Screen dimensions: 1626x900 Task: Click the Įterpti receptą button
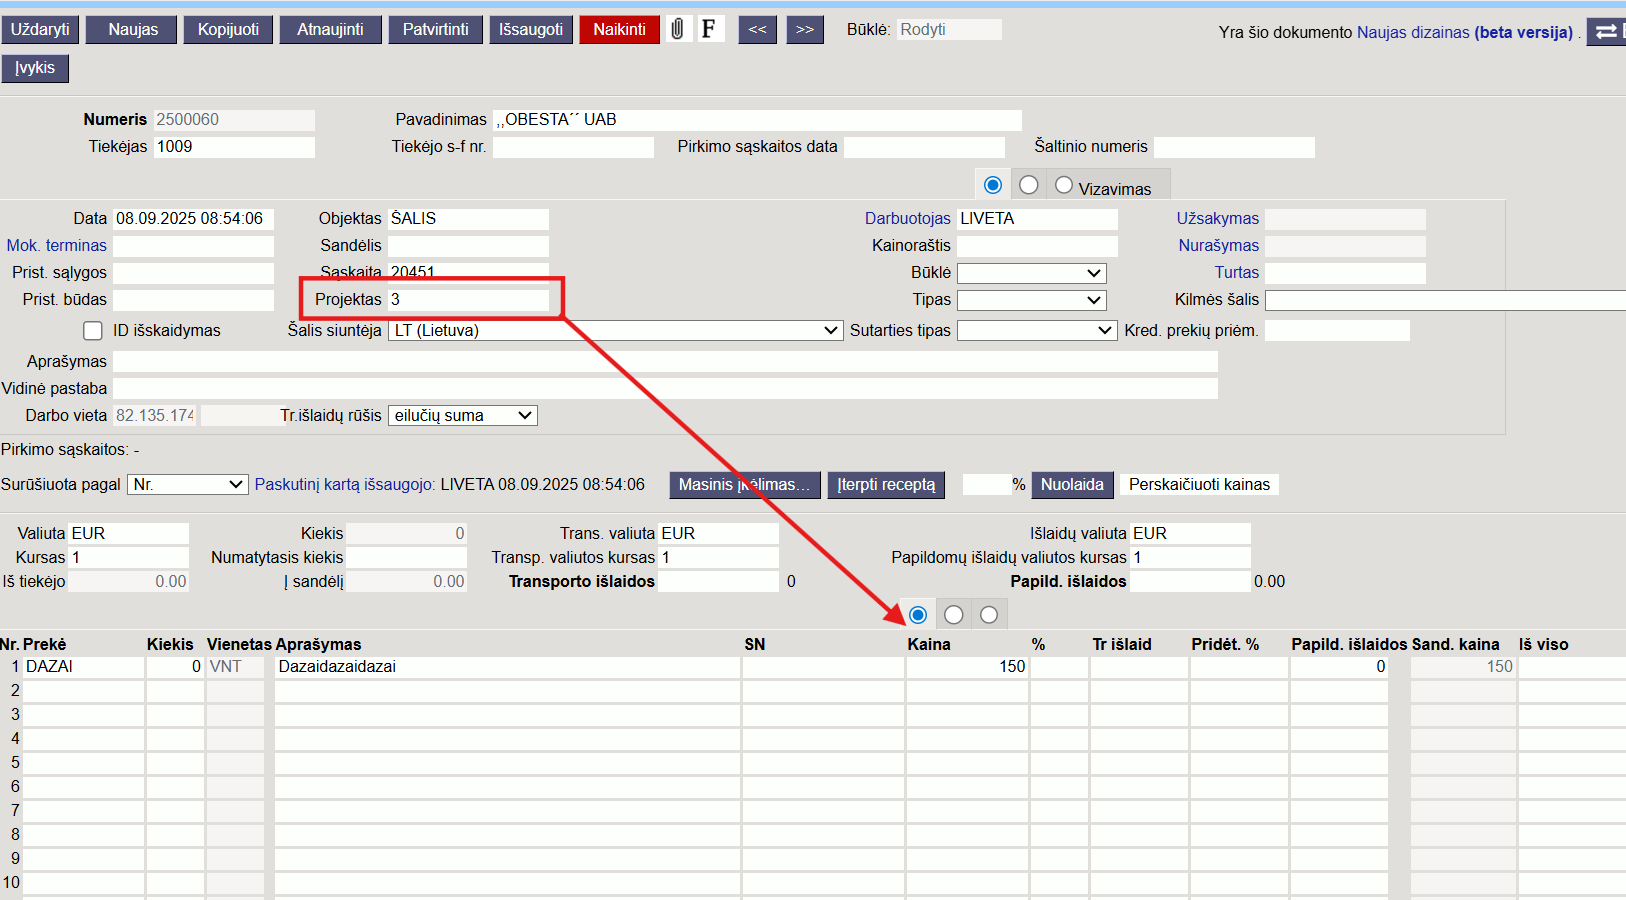(x=886, y=485)
